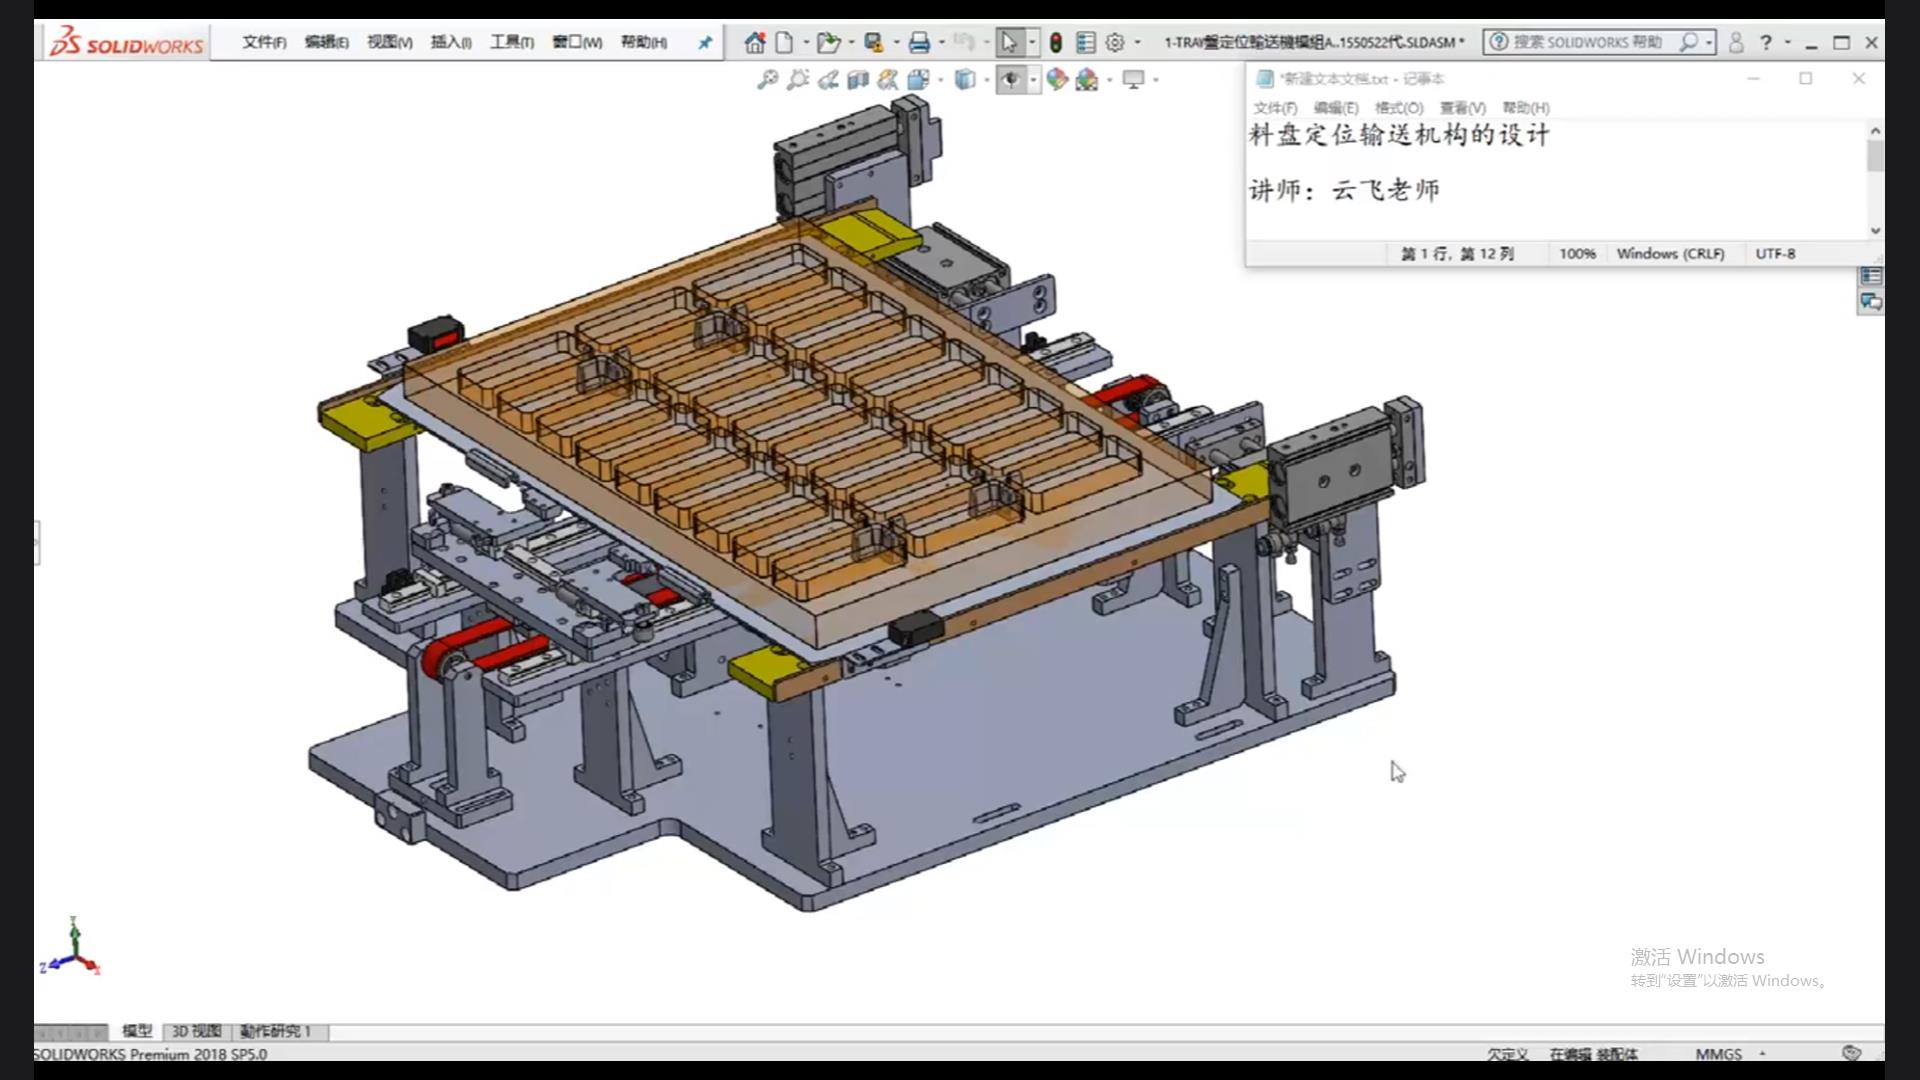
Task: Click the help search magnifier icon
Action: [x=1688, y=42]
